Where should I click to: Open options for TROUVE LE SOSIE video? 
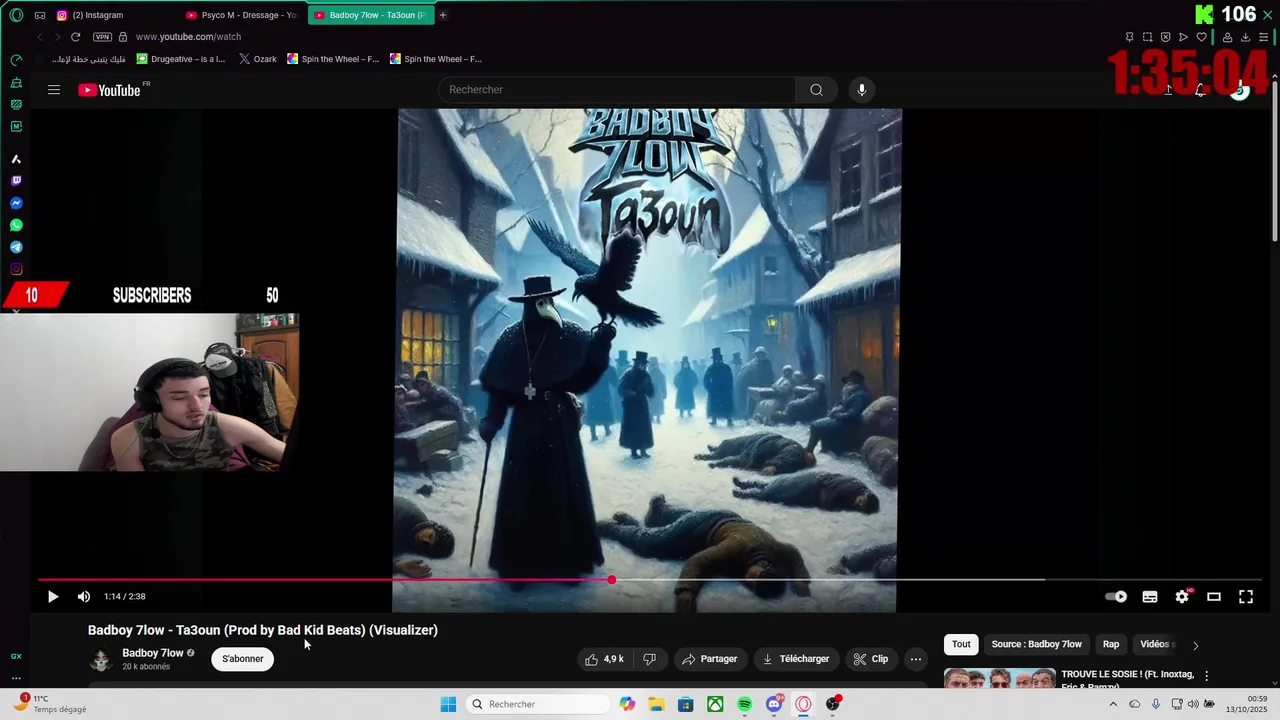pos(1206,676)
